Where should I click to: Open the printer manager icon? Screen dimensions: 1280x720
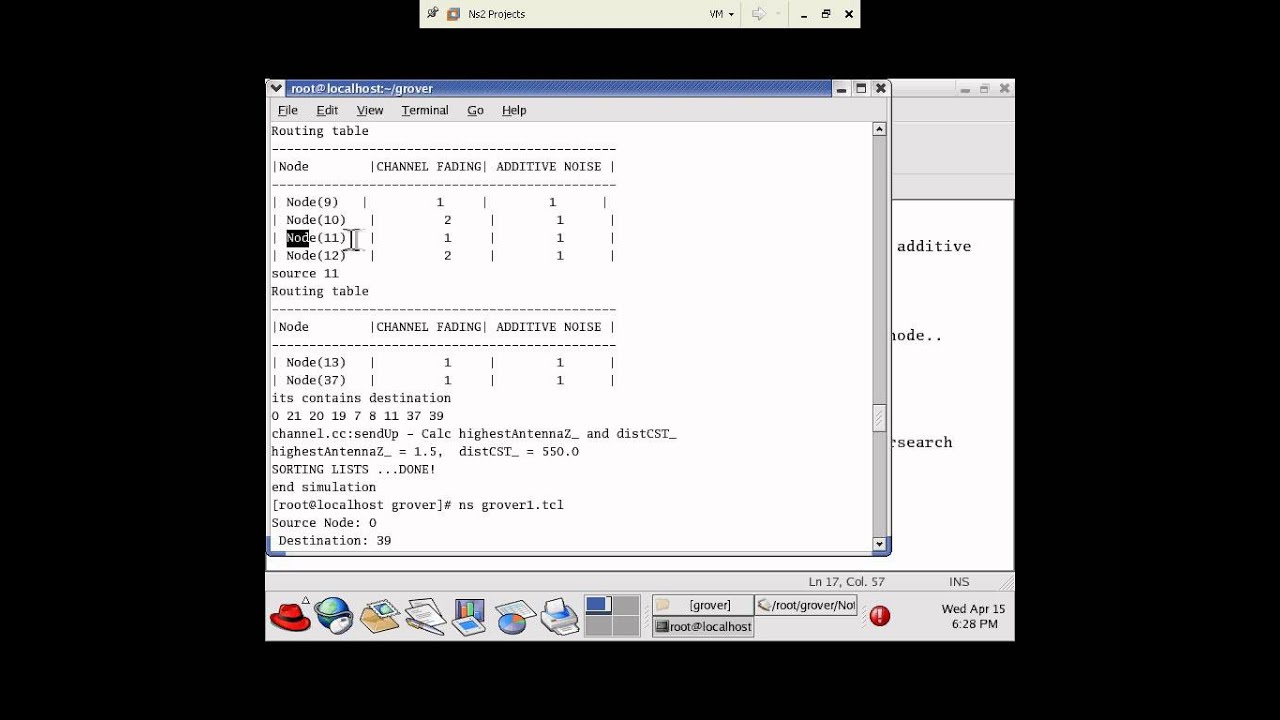click(x=559, y=616)
